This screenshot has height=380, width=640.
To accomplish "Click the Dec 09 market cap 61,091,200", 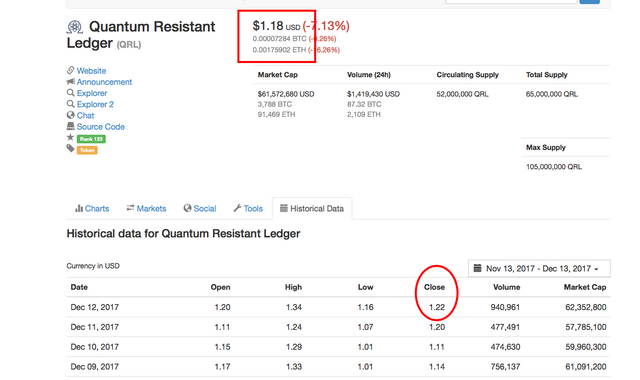I will (586, 367).
